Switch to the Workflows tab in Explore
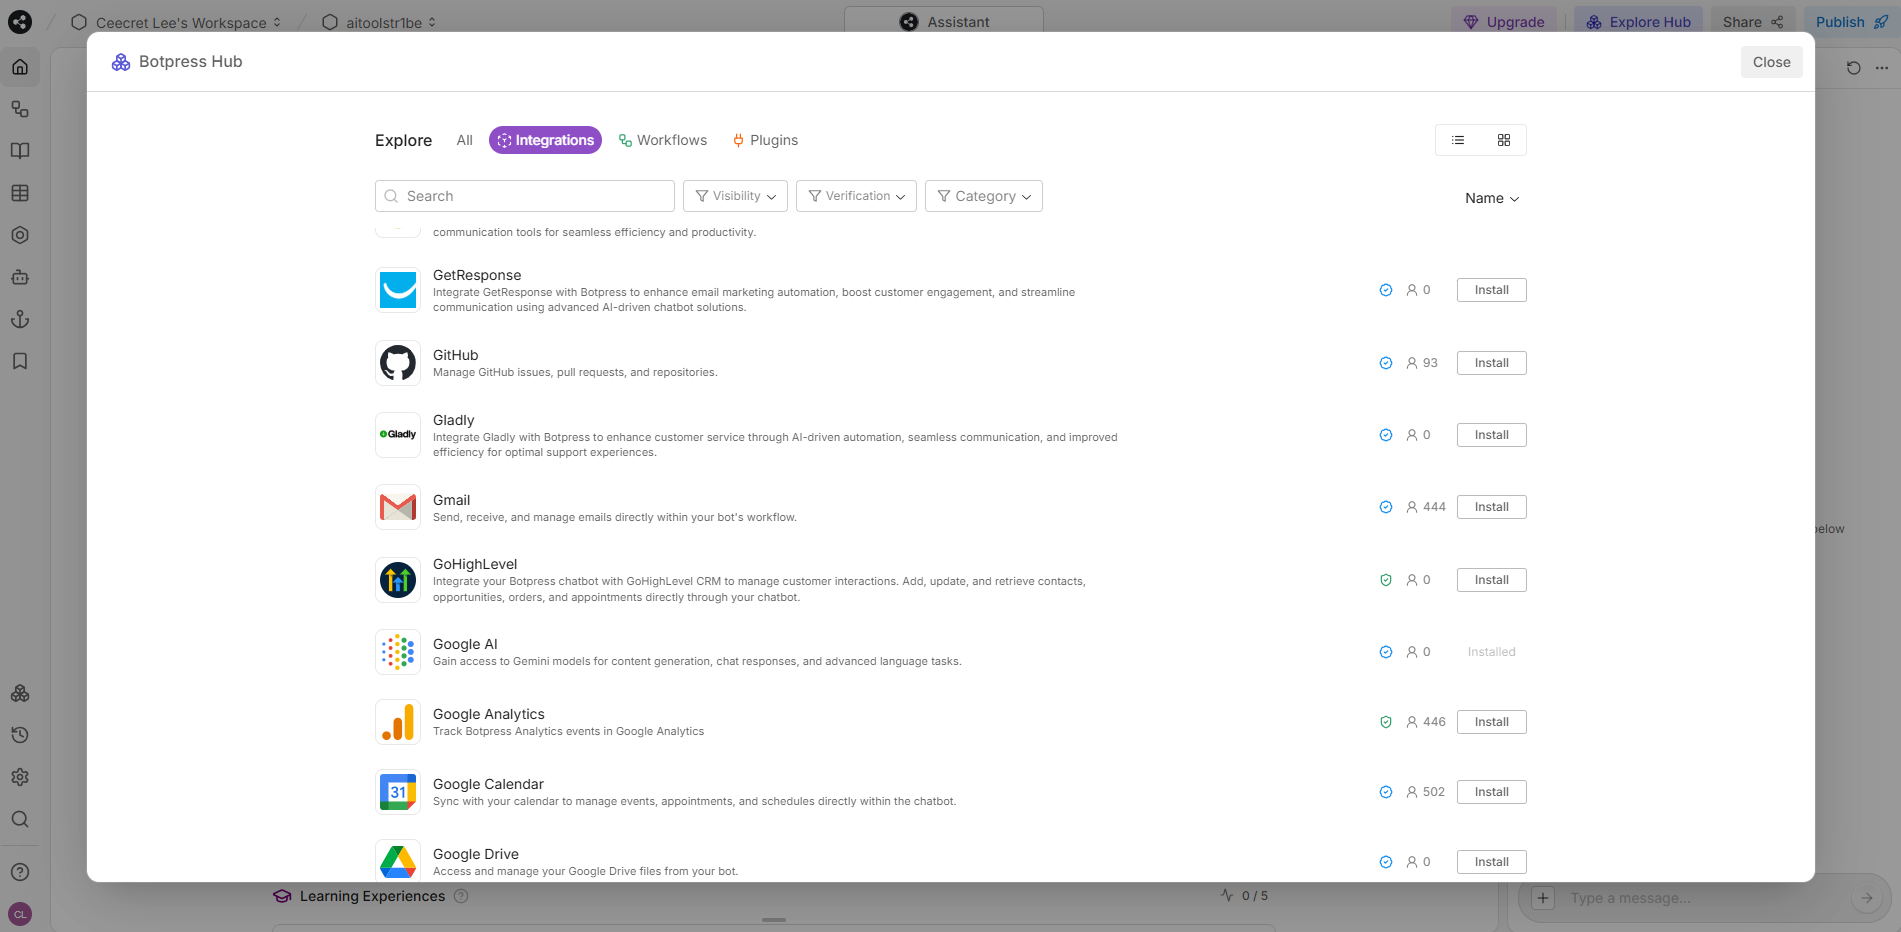The image size is (1901, 932). (x=662, y=140)
